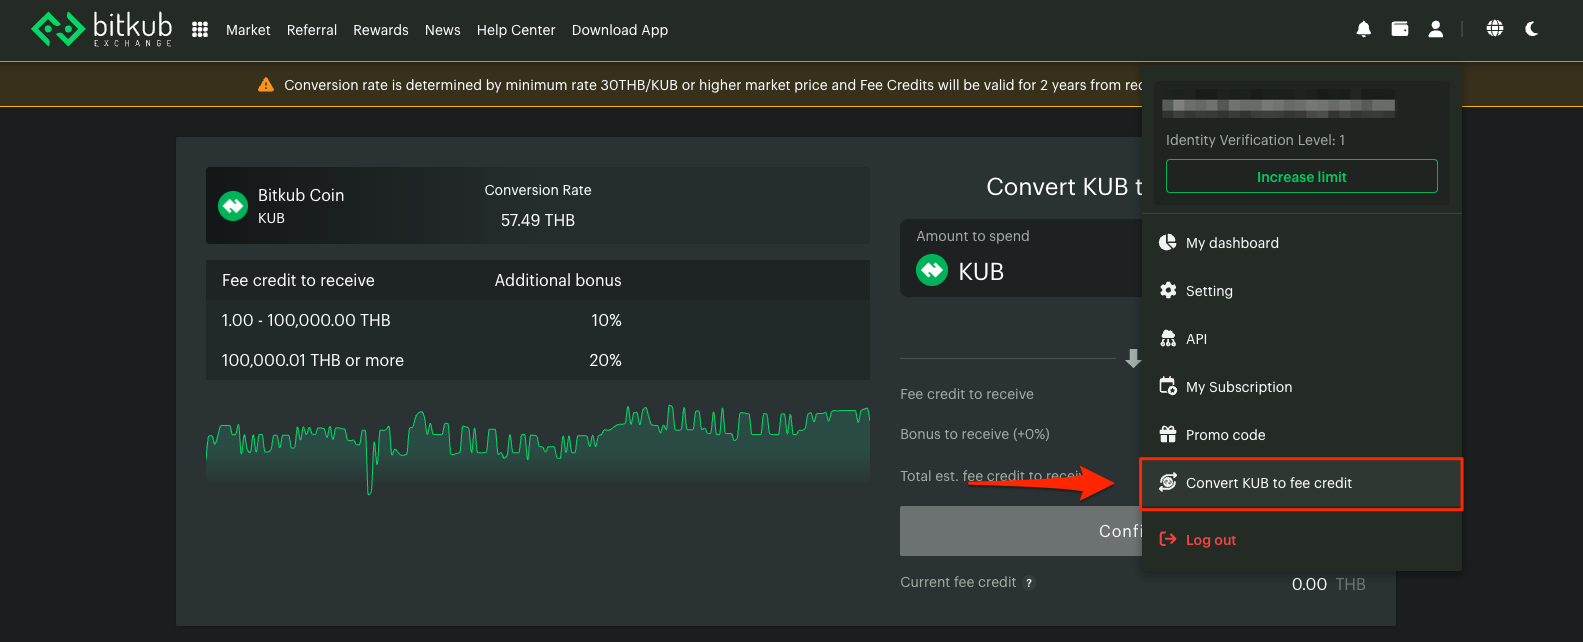Open the apps grid menu icon
Image resolution: width=1583 pixels, height=642 pixels.
click(200, 30)
